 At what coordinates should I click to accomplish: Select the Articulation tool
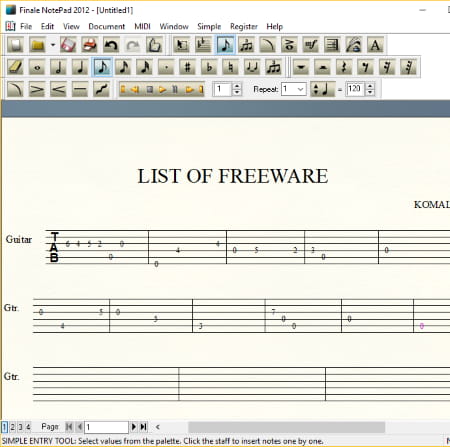pos(289,45)
